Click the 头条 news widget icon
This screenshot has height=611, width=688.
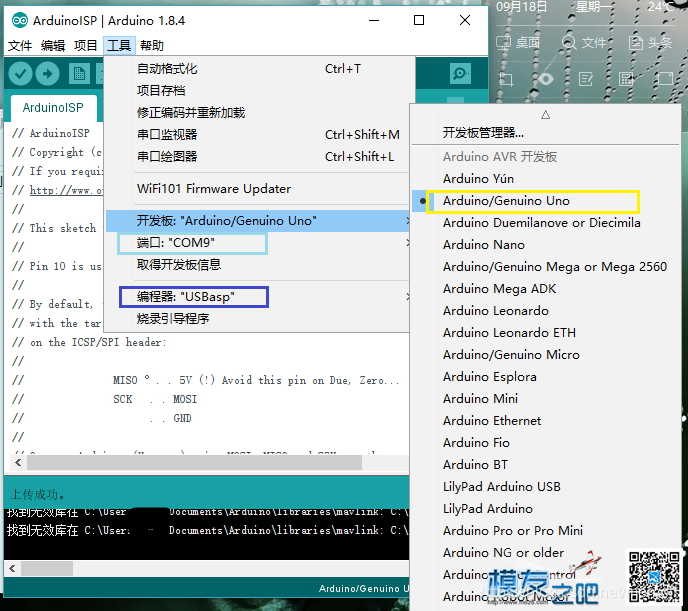(635, 43)
